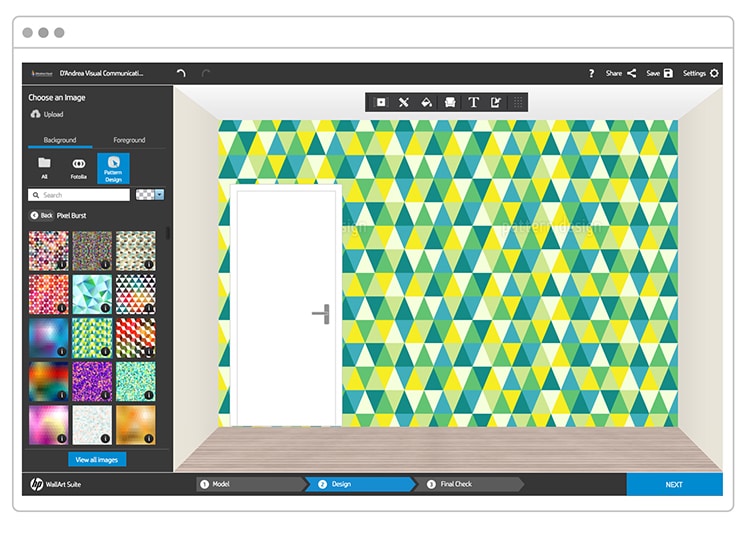Click the Settings label in top bar
Viewport: 750px width, 536px height.
tap(694, 73)
